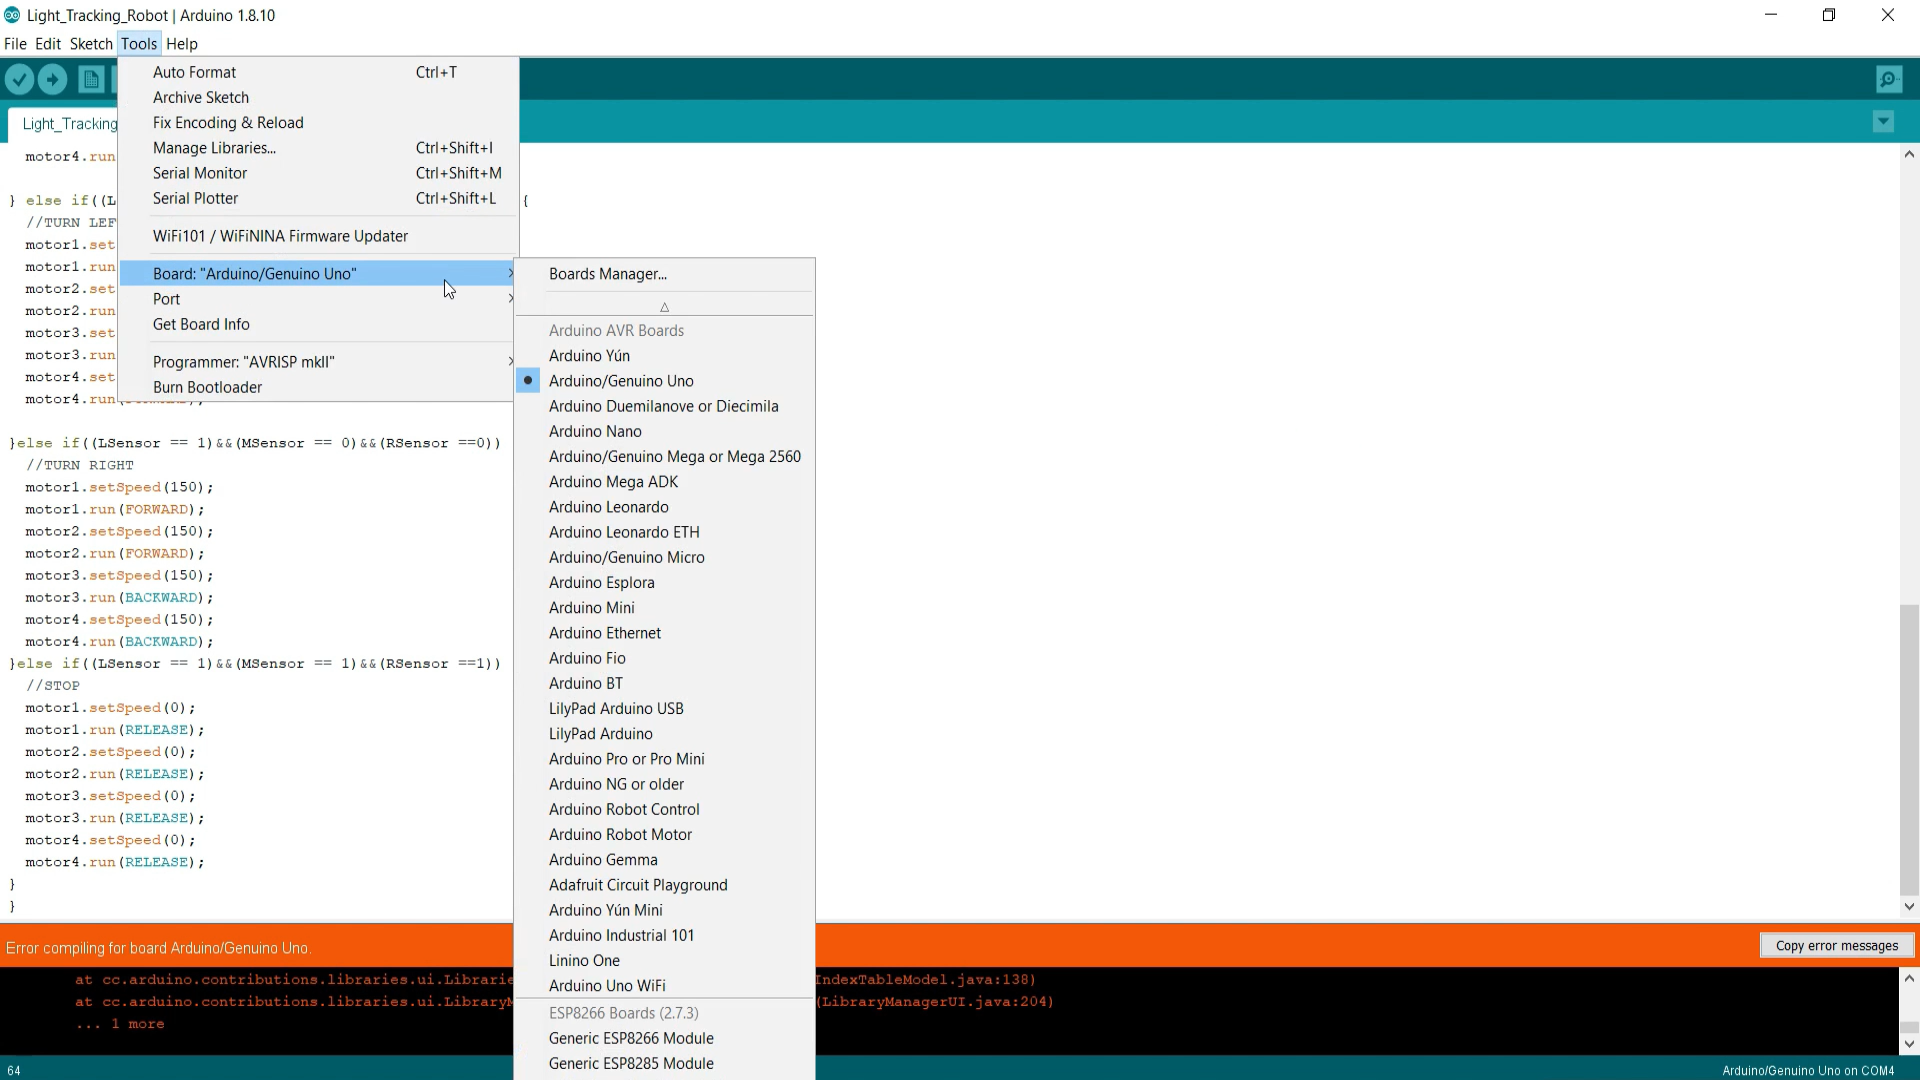This screenshot has height=1080, width=1920.
Task: Select Arduino Industrial 101 board
Action: 664,935
